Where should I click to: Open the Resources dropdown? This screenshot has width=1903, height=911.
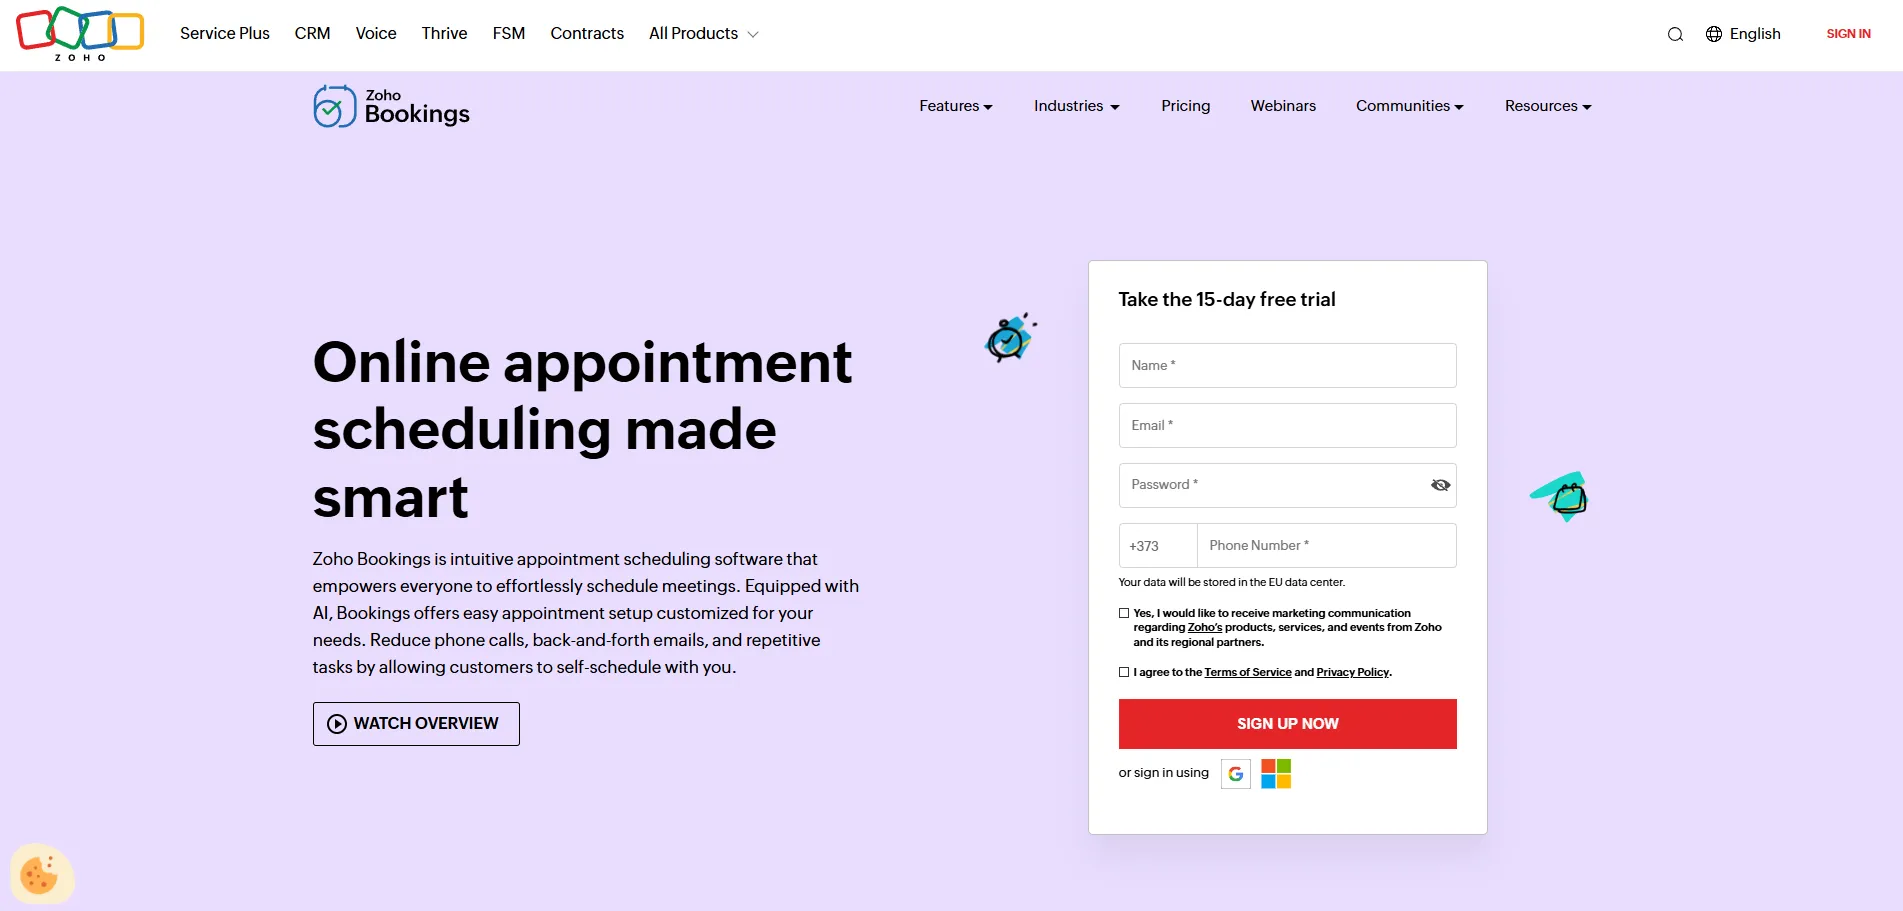click(x=1547, y=106)
